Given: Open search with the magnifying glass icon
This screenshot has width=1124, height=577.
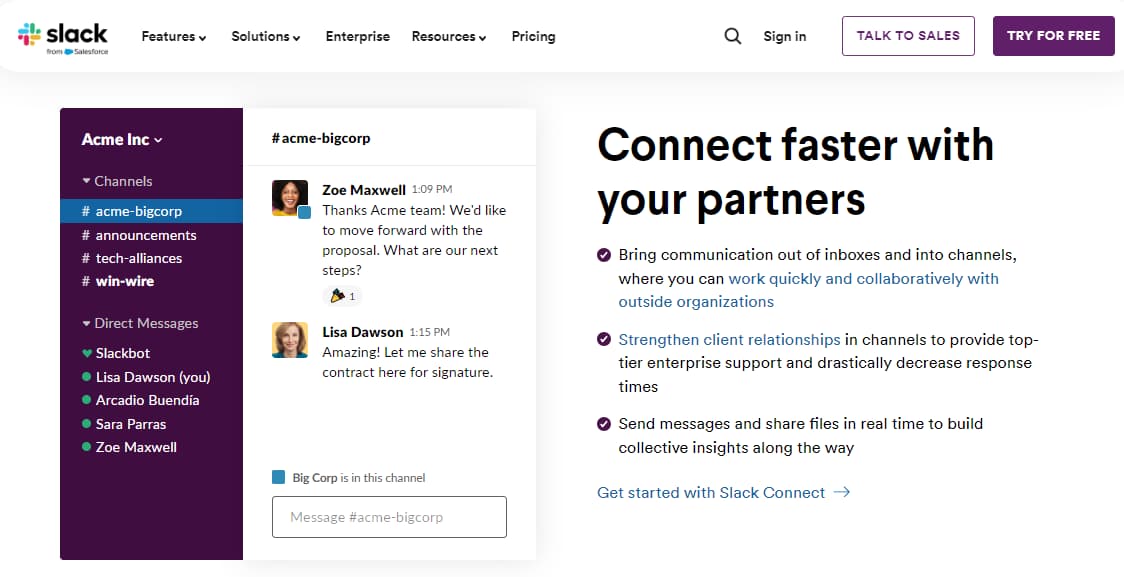Looking at the screenshot, I should pyautogui.click(x=732, y=35).
